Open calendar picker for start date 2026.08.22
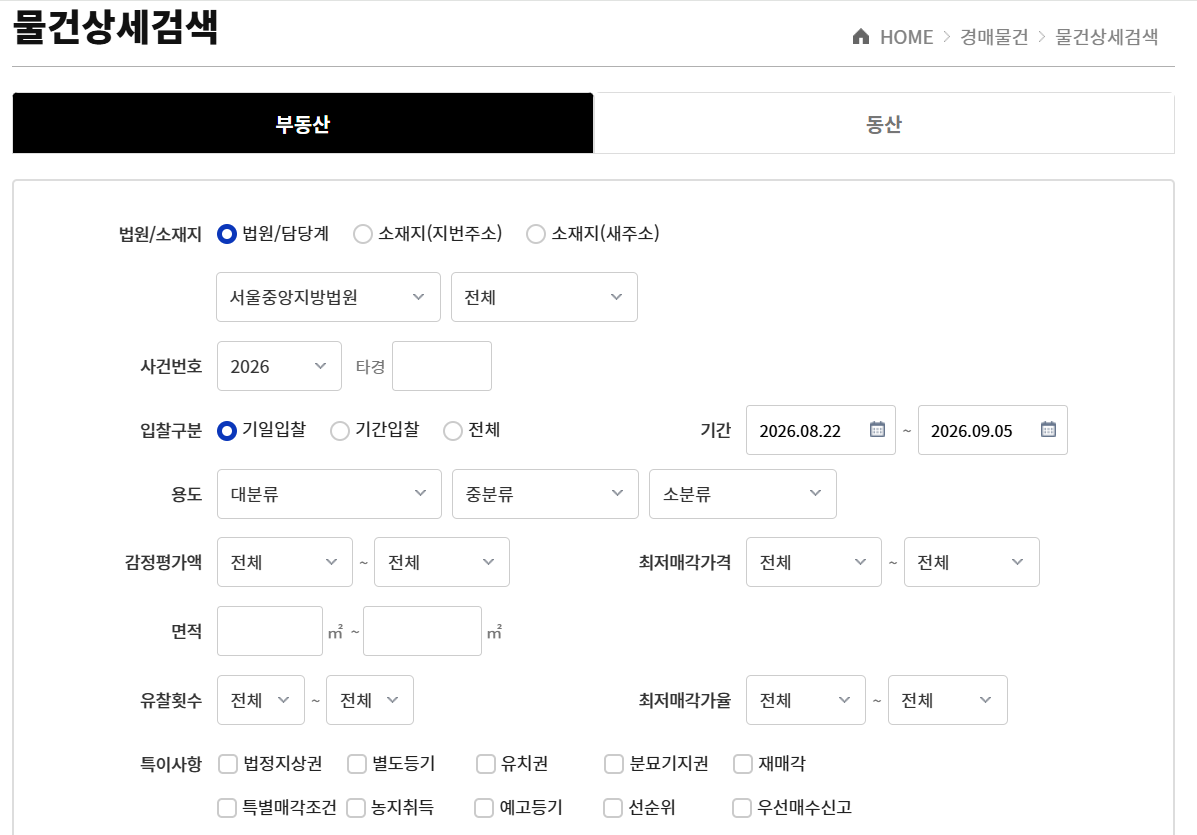Screen dimensions: 1197x835 point(877,430)
